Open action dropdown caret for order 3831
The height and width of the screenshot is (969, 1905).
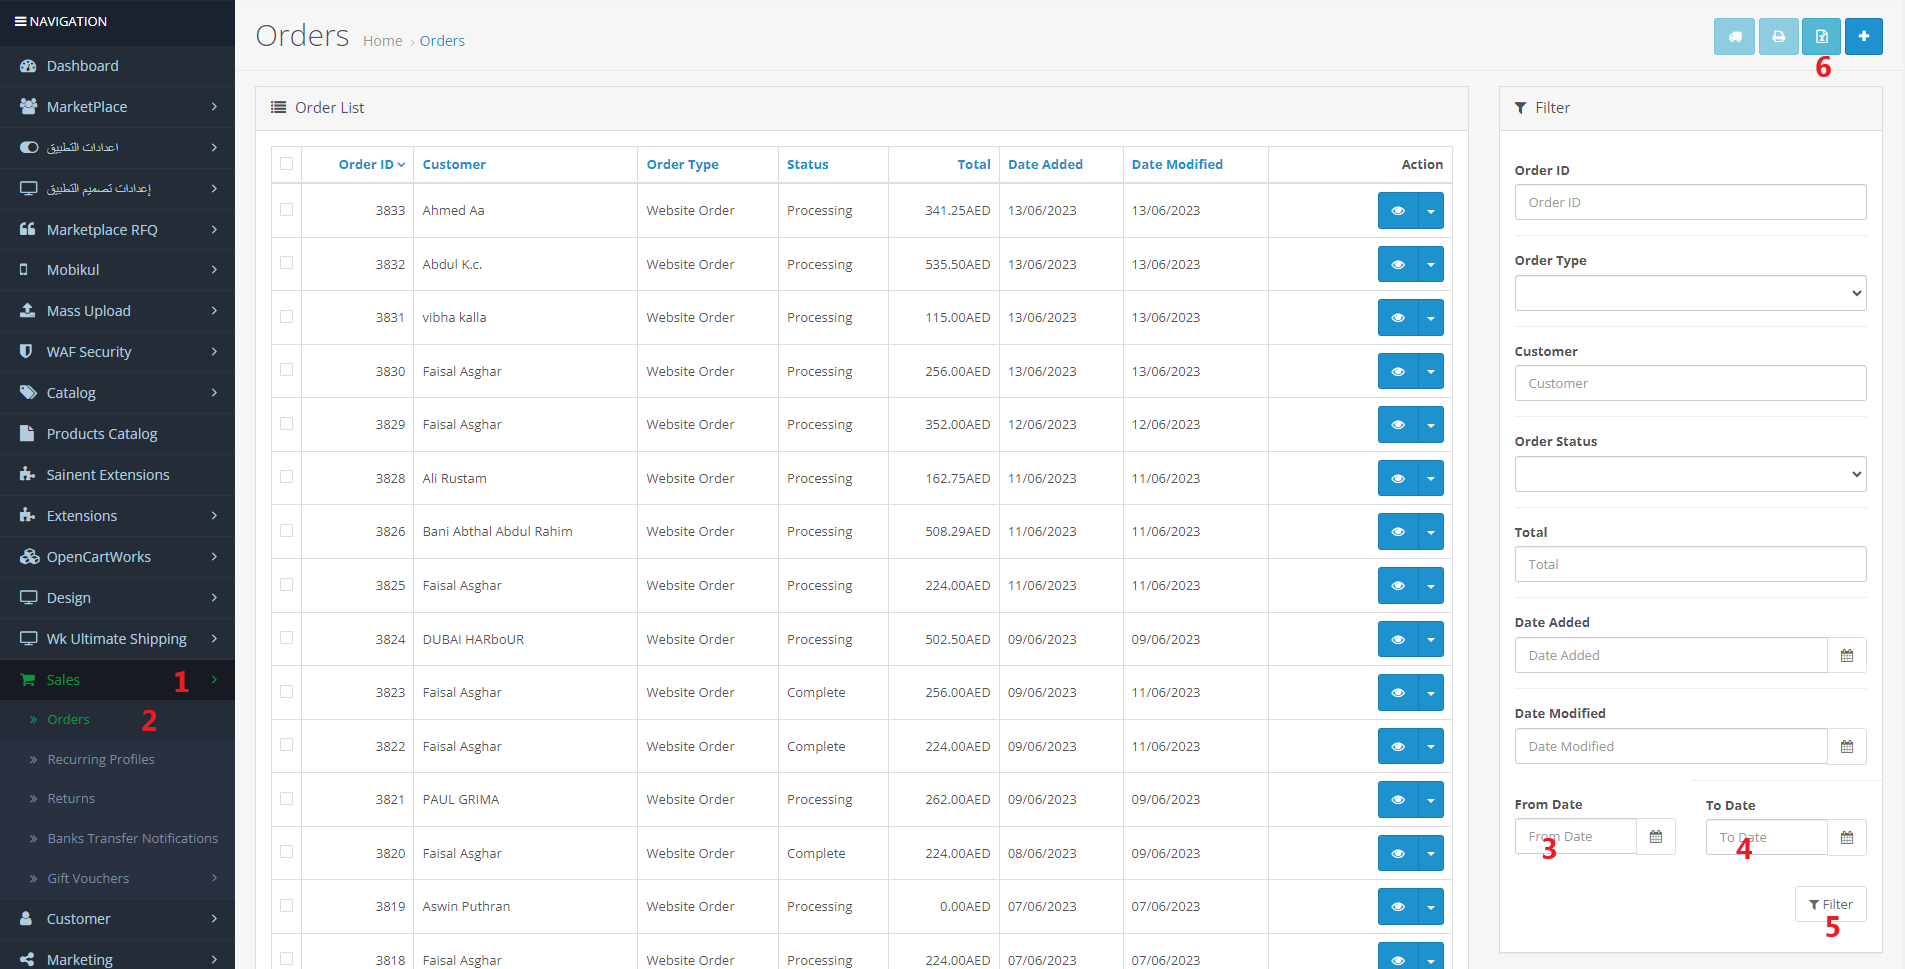pyautogui.click(x=1431, y=318)
